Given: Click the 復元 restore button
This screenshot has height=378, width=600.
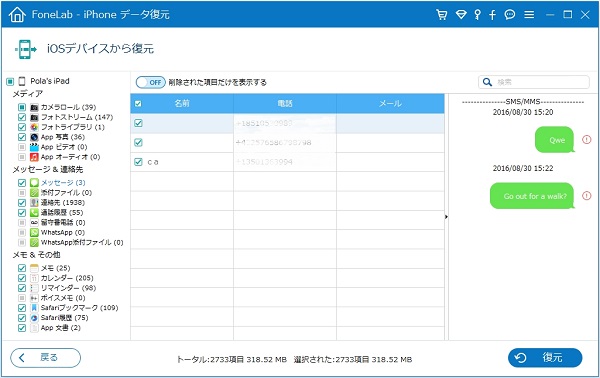Looking at the screenshot, I should pyautogui.click(x=545, y=358).
